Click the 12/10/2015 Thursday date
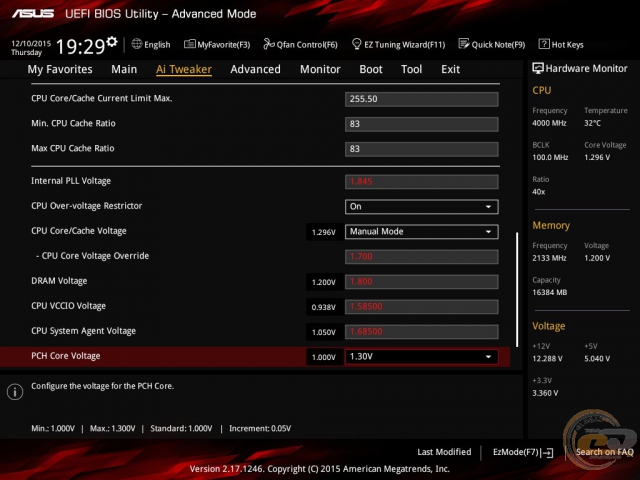Viewport: 640px width, 480px height. tap(31, 48)
